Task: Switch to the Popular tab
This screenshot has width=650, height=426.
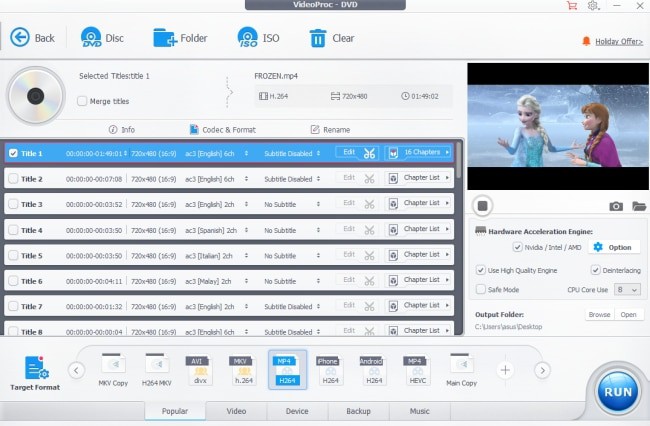Action: (x=175, y=411)
